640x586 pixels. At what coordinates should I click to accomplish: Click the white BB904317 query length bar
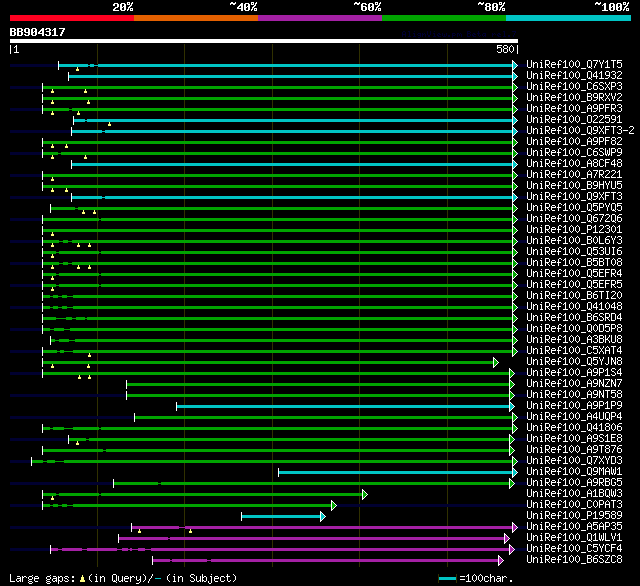coord(264,41)
